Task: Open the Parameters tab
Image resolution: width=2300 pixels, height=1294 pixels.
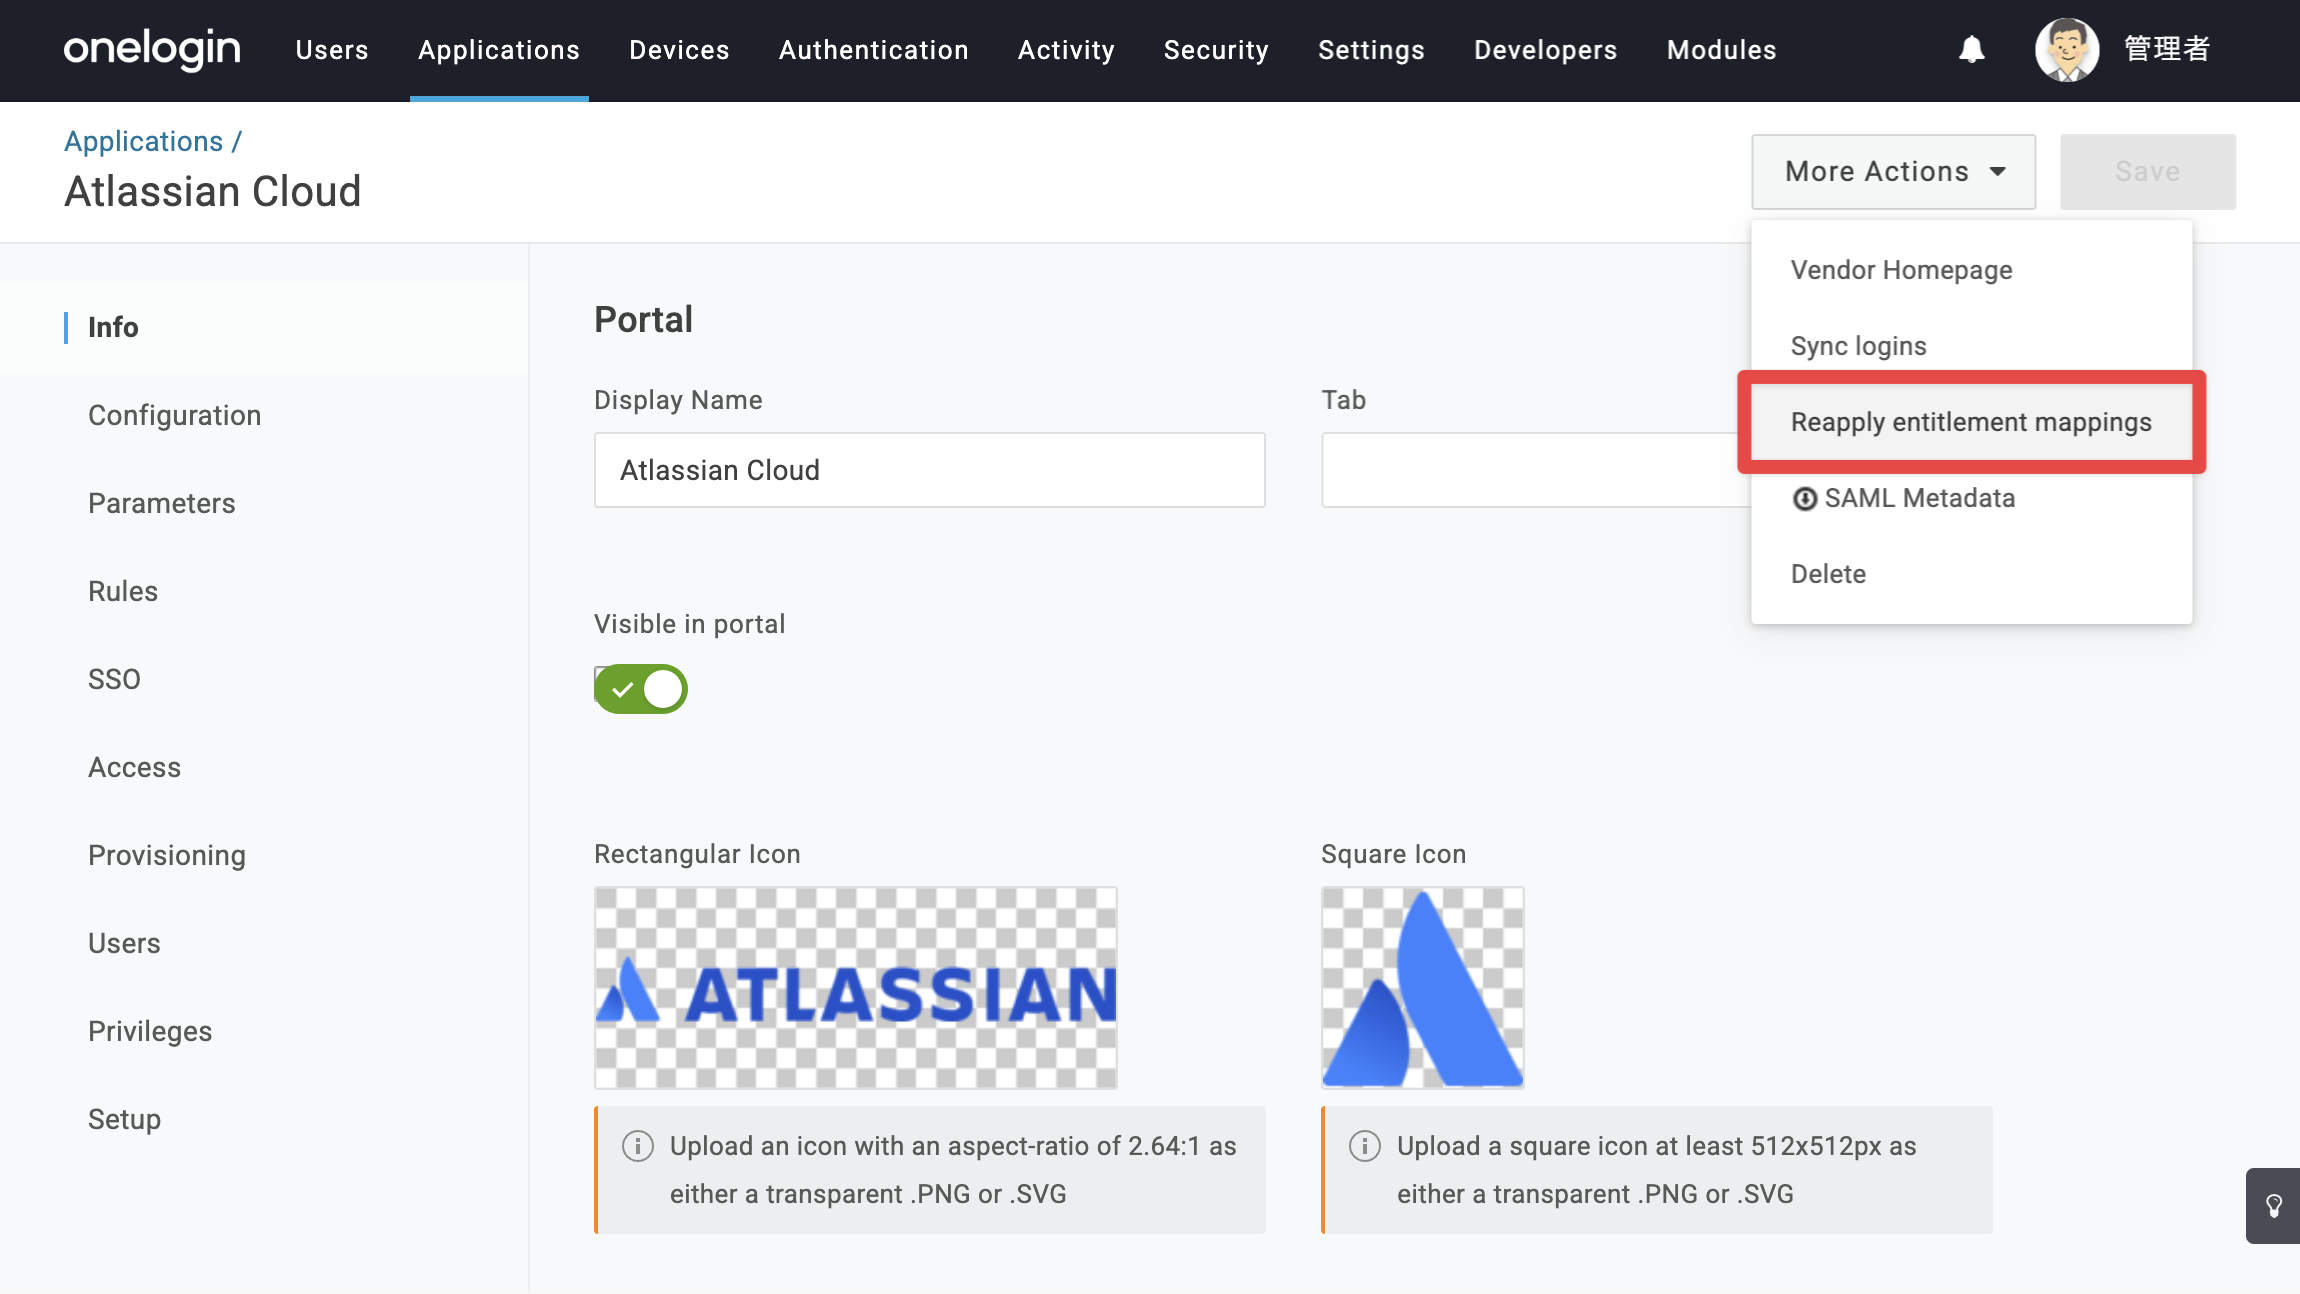Action: pyautogui.click(x=264, y=504)
